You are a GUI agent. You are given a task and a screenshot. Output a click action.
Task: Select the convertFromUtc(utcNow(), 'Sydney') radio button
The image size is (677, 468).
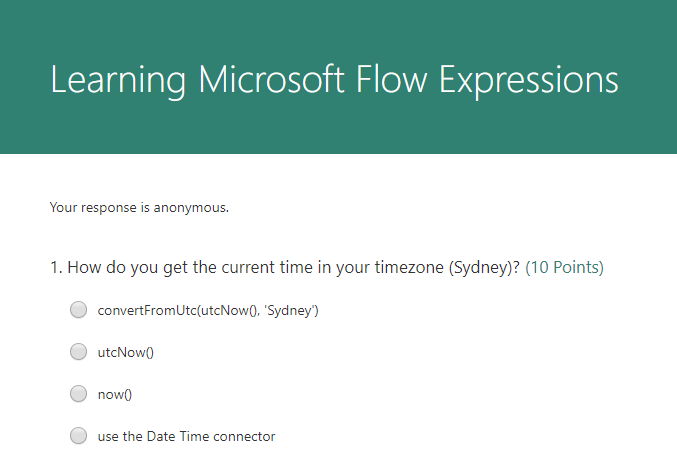78,310
